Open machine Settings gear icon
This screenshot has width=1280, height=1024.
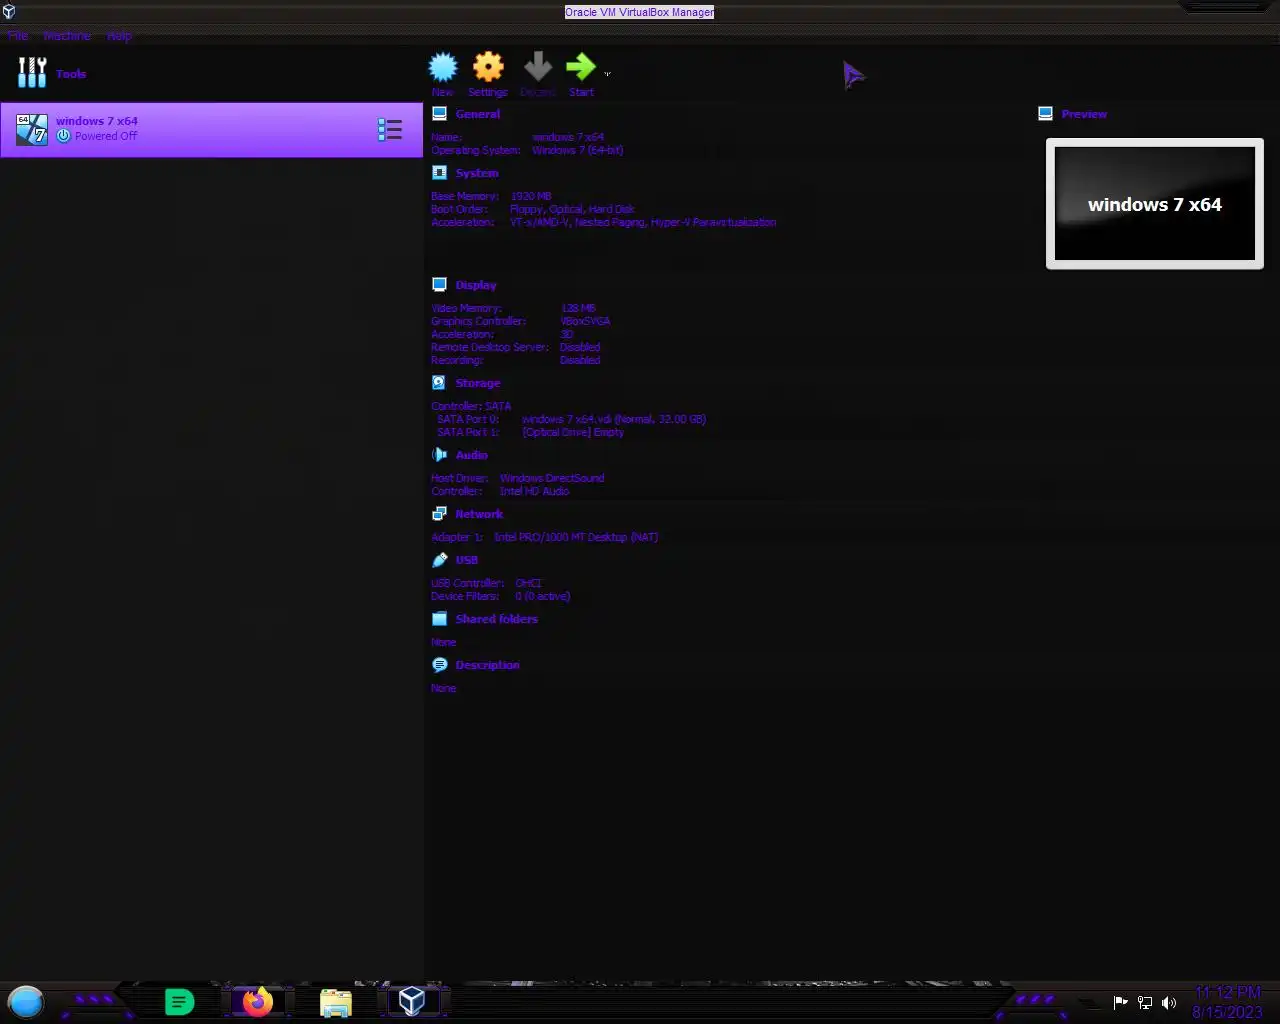(488, 67)
